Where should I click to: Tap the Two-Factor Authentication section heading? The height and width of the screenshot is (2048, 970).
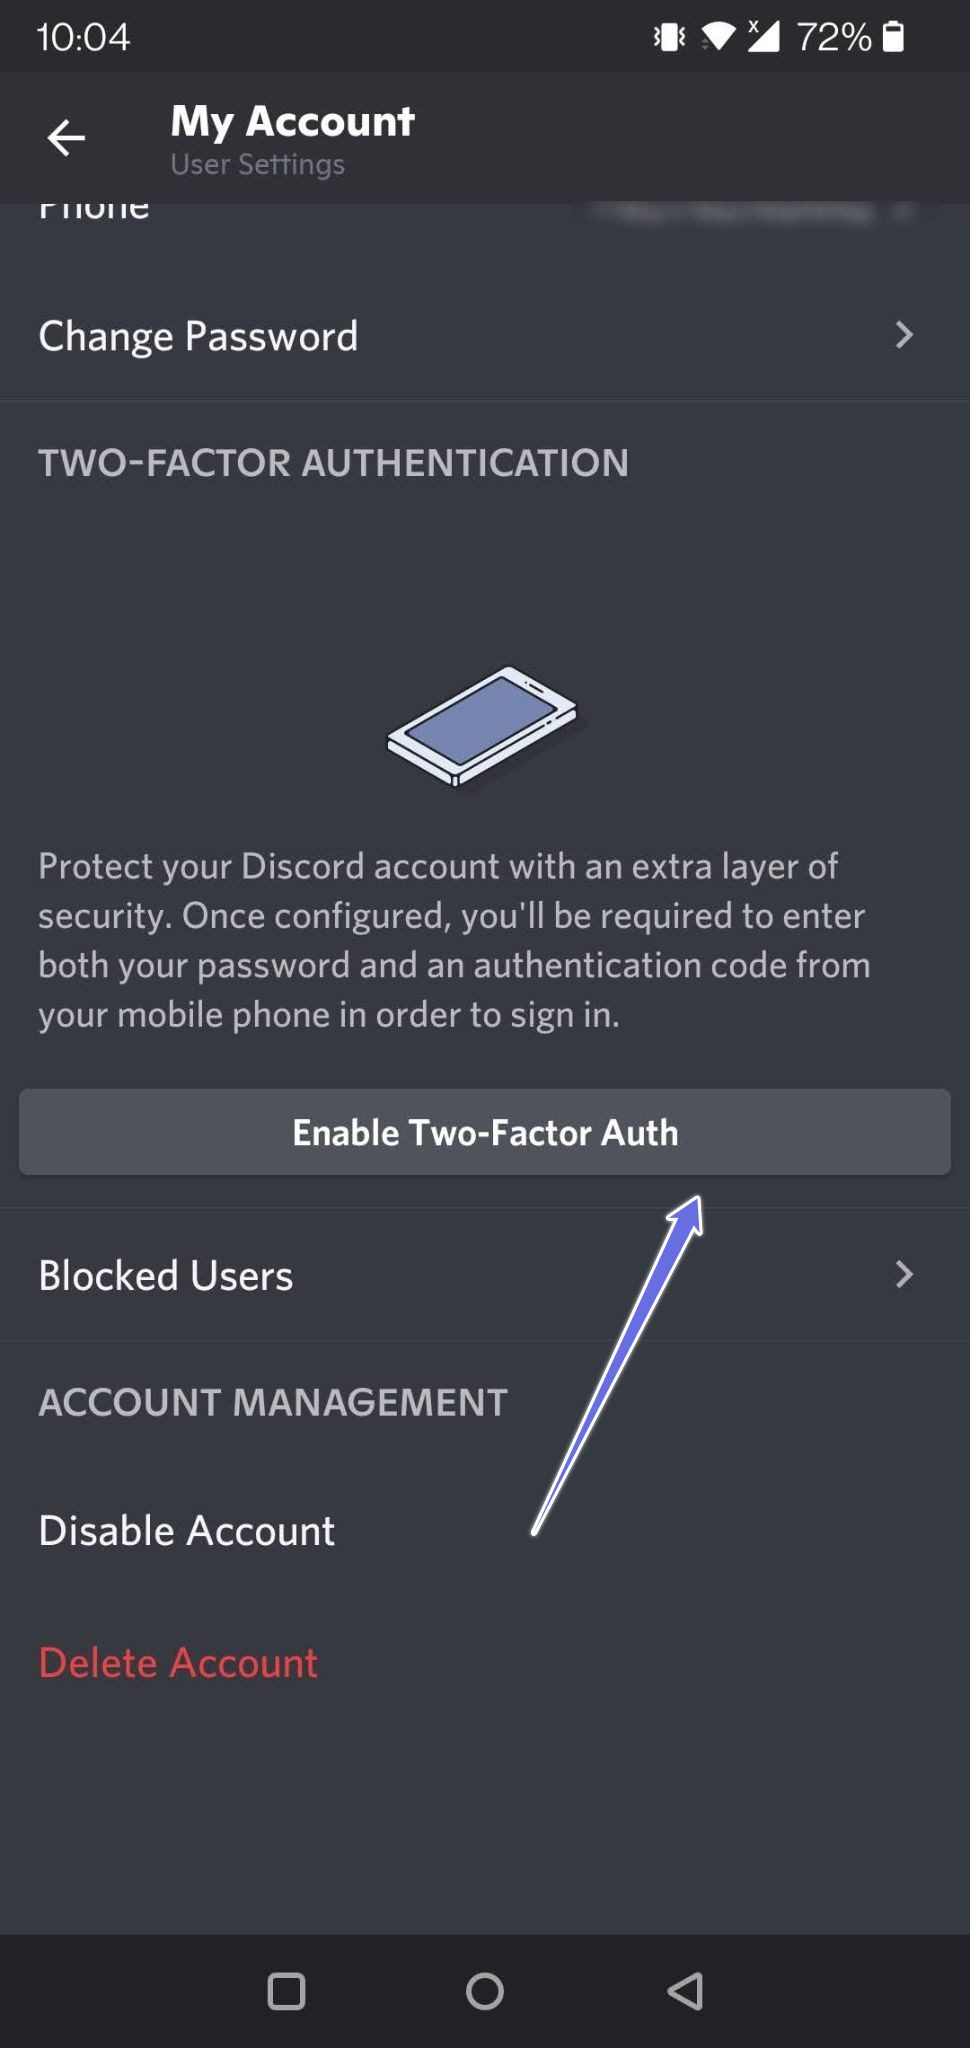333,463
